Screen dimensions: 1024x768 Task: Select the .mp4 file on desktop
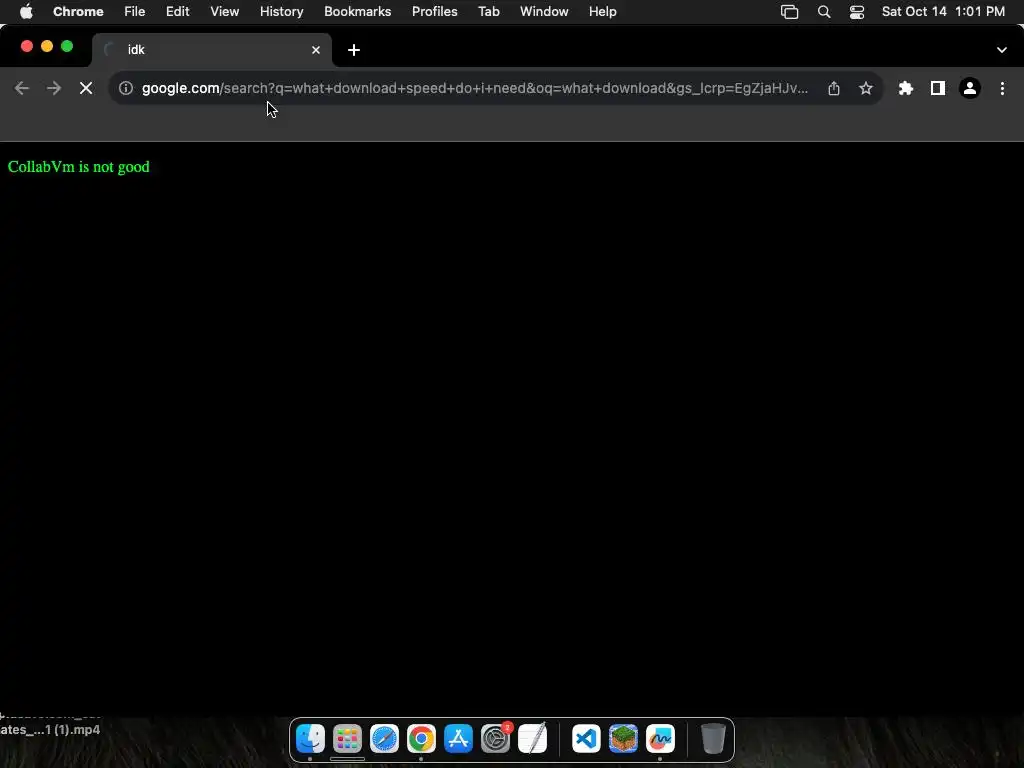(x=50, y=729)
